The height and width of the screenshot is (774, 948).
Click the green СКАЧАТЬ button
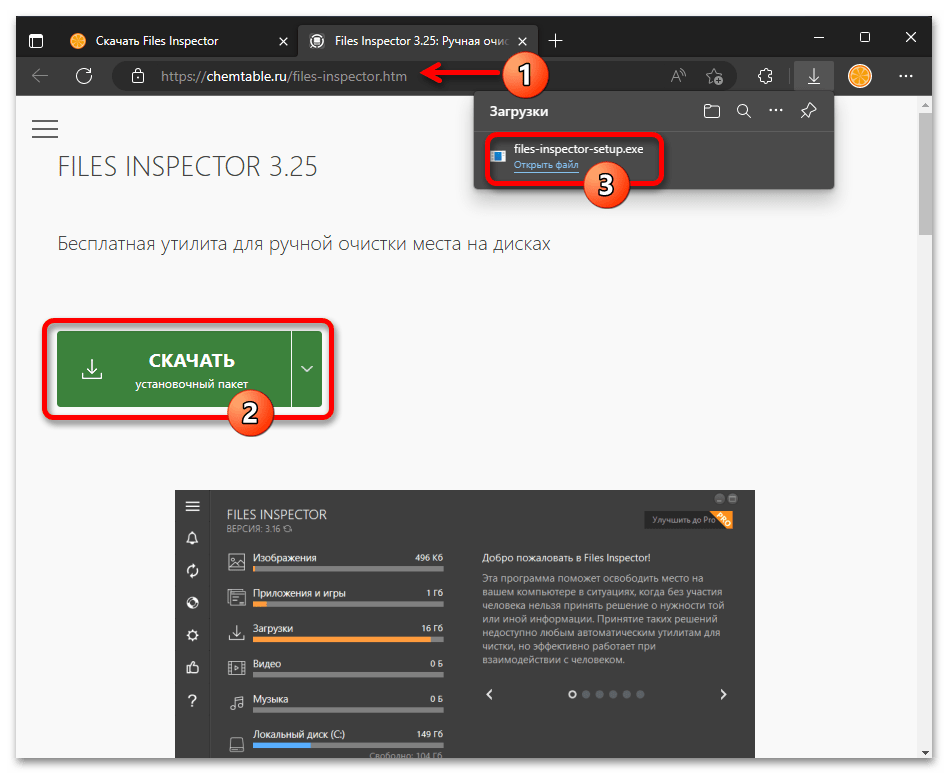pyautogui.click(x=174, y=369)
